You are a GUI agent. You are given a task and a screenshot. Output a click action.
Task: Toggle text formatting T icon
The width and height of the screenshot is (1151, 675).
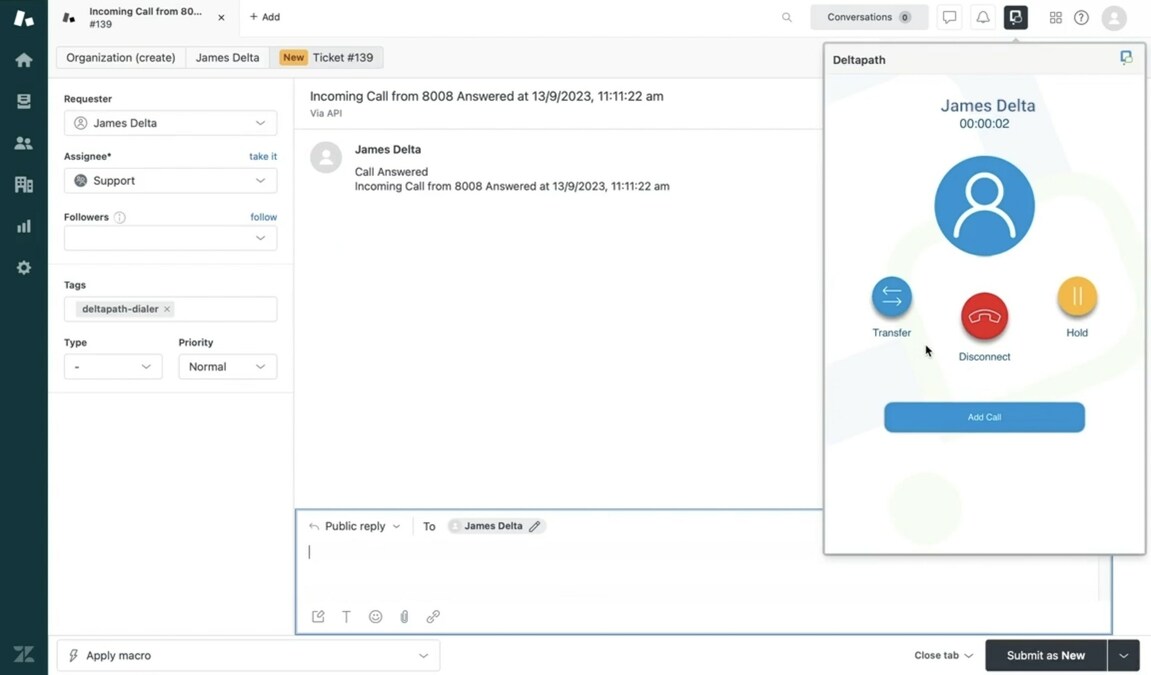(x=346, y=616)
